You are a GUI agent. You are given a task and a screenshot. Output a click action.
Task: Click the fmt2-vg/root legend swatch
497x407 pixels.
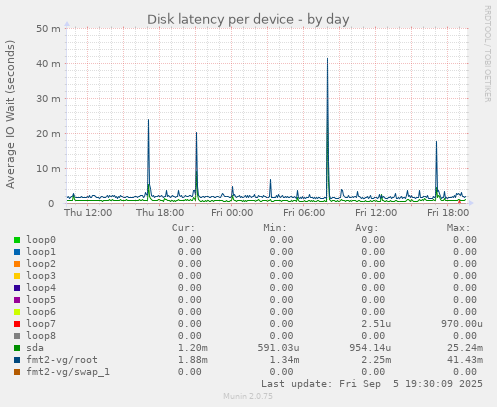click(17, 360)
